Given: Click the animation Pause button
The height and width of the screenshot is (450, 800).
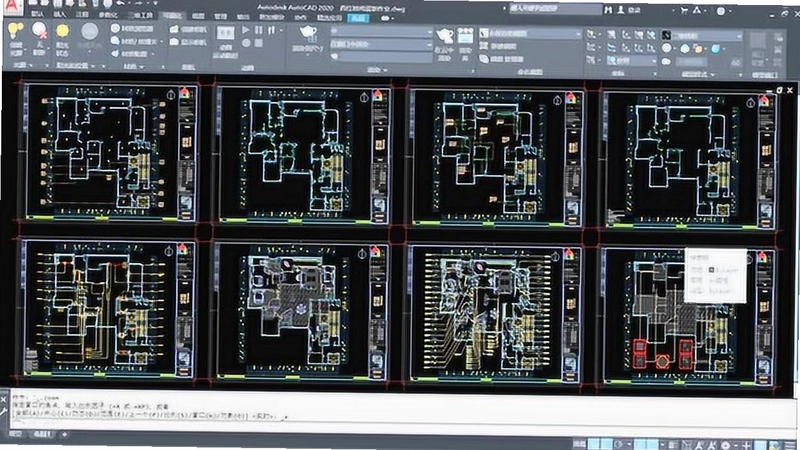Looking at the screenshot, I should point(259,30).
